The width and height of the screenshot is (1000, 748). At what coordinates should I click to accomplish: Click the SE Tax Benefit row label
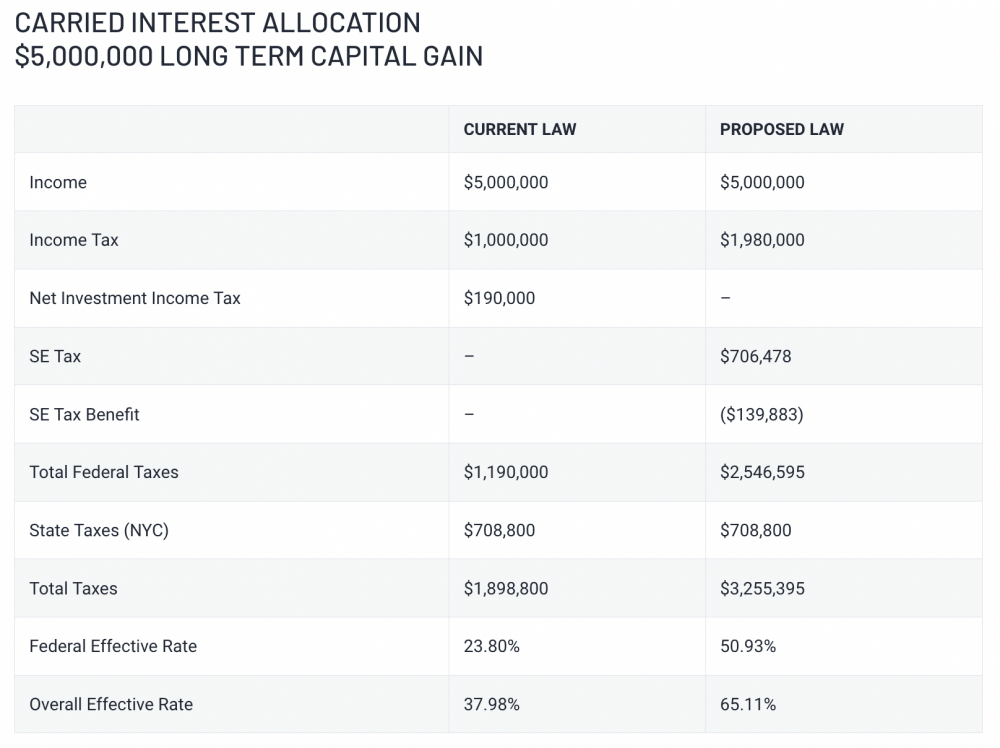[x=85, y=414]
